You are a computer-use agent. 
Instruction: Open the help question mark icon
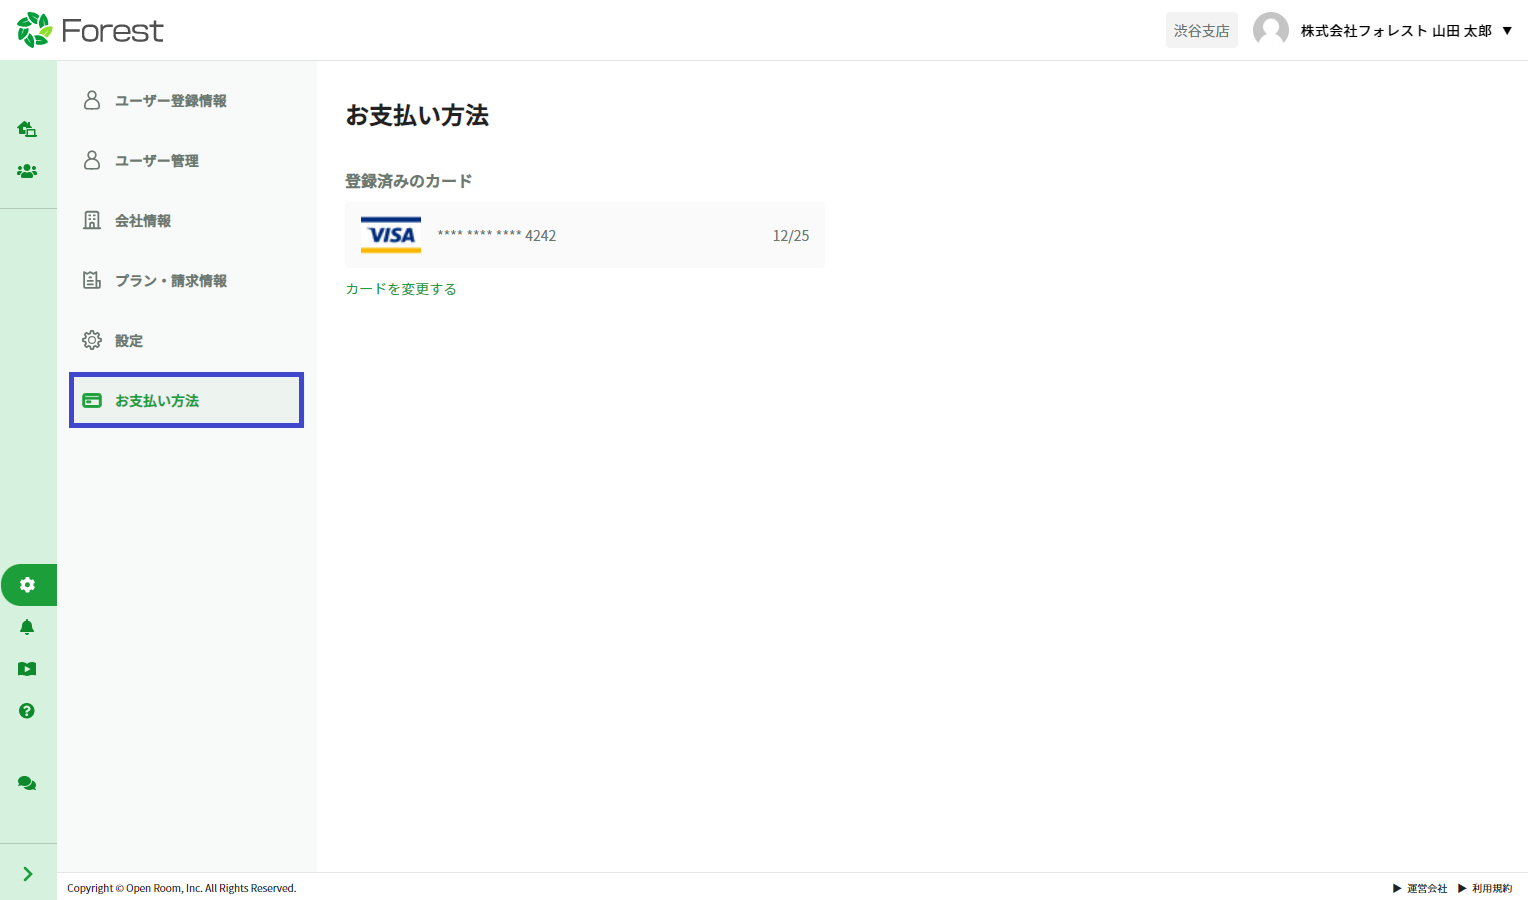coord(27,711)
